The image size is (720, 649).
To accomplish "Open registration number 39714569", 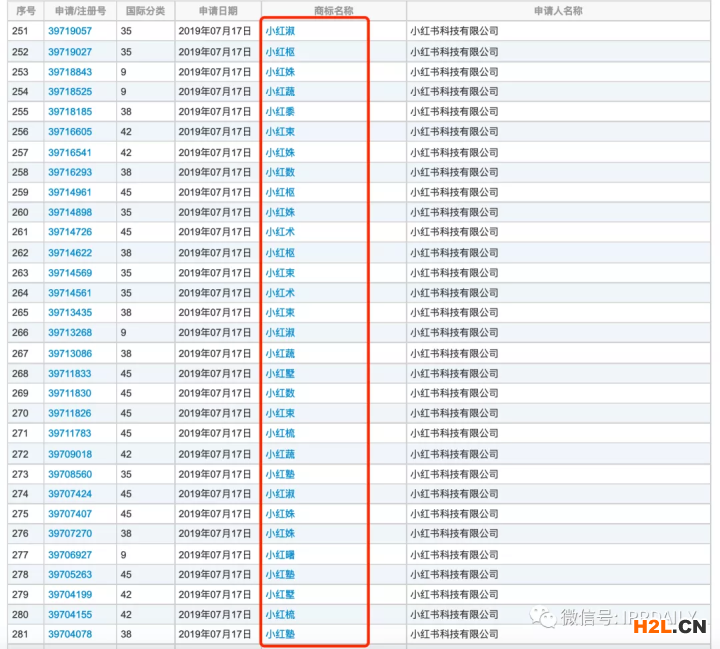I will tap(70, 273).
